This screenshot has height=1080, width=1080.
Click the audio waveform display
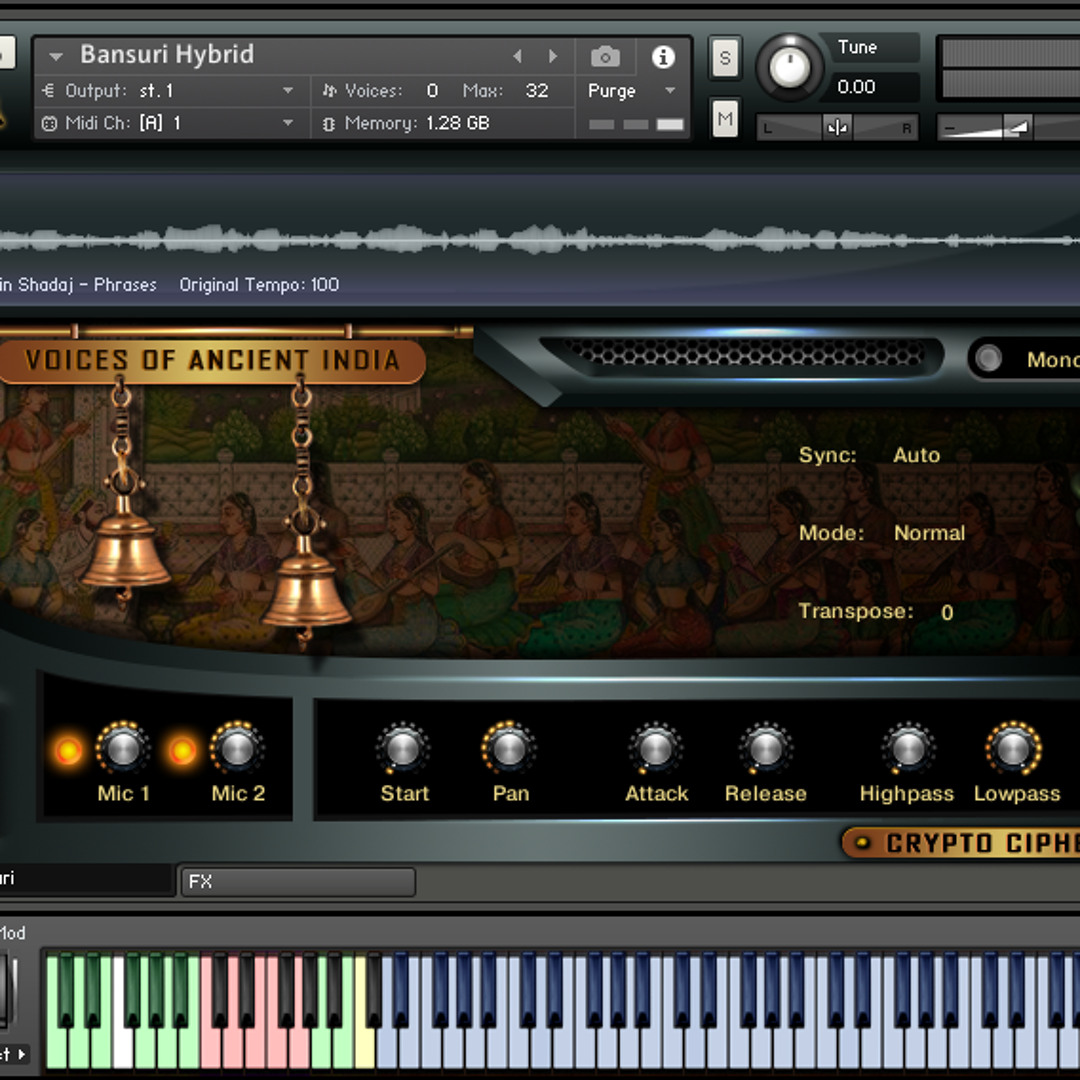[x=540, y=239]
